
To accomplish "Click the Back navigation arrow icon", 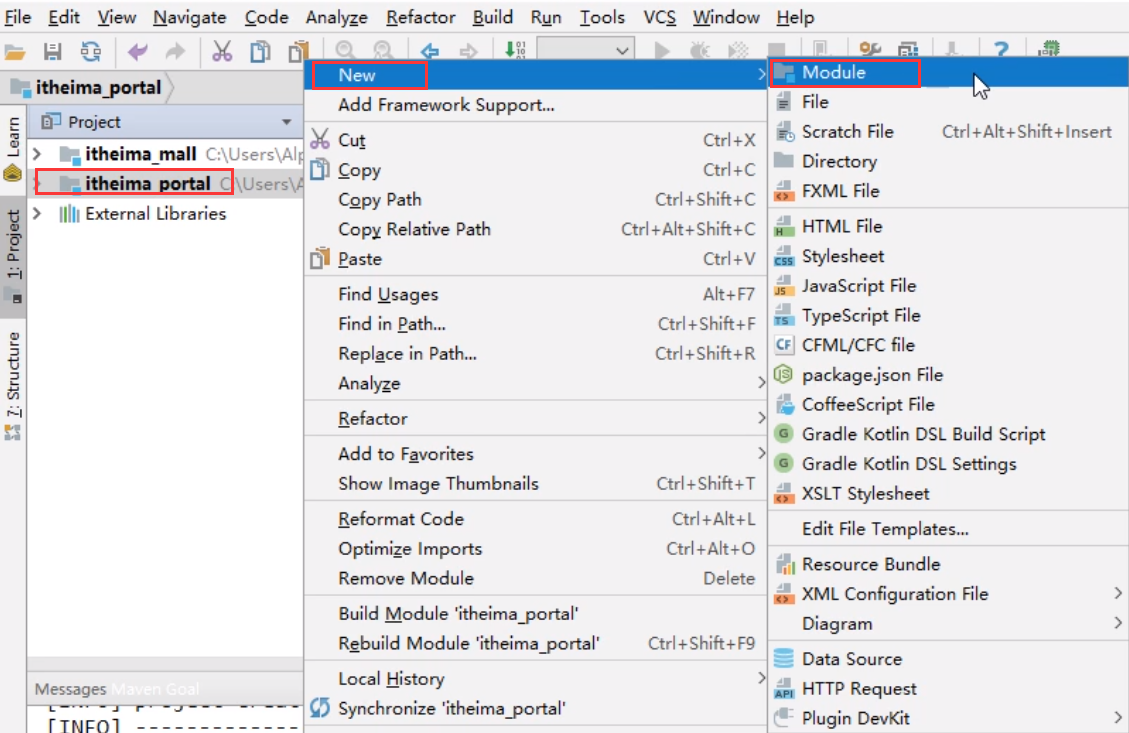I will 430,50.
